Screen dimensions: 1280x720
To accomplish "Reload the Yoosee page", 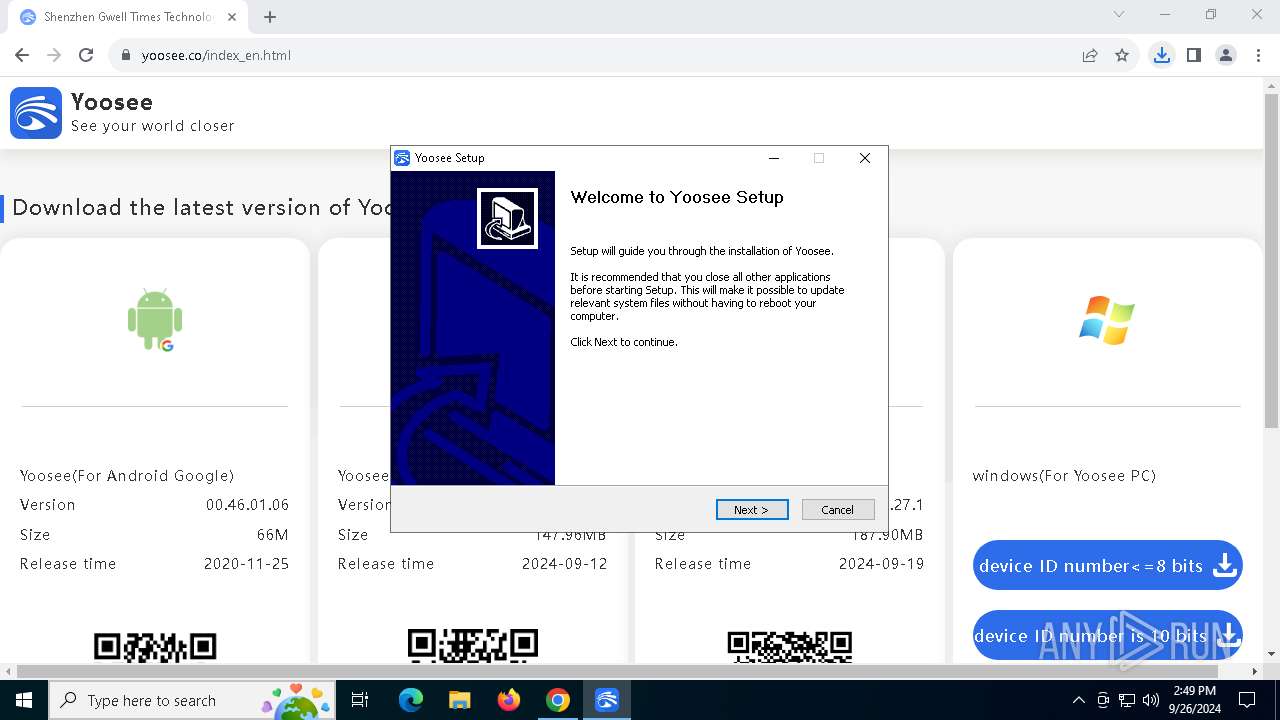I will (x=86, y=55).
